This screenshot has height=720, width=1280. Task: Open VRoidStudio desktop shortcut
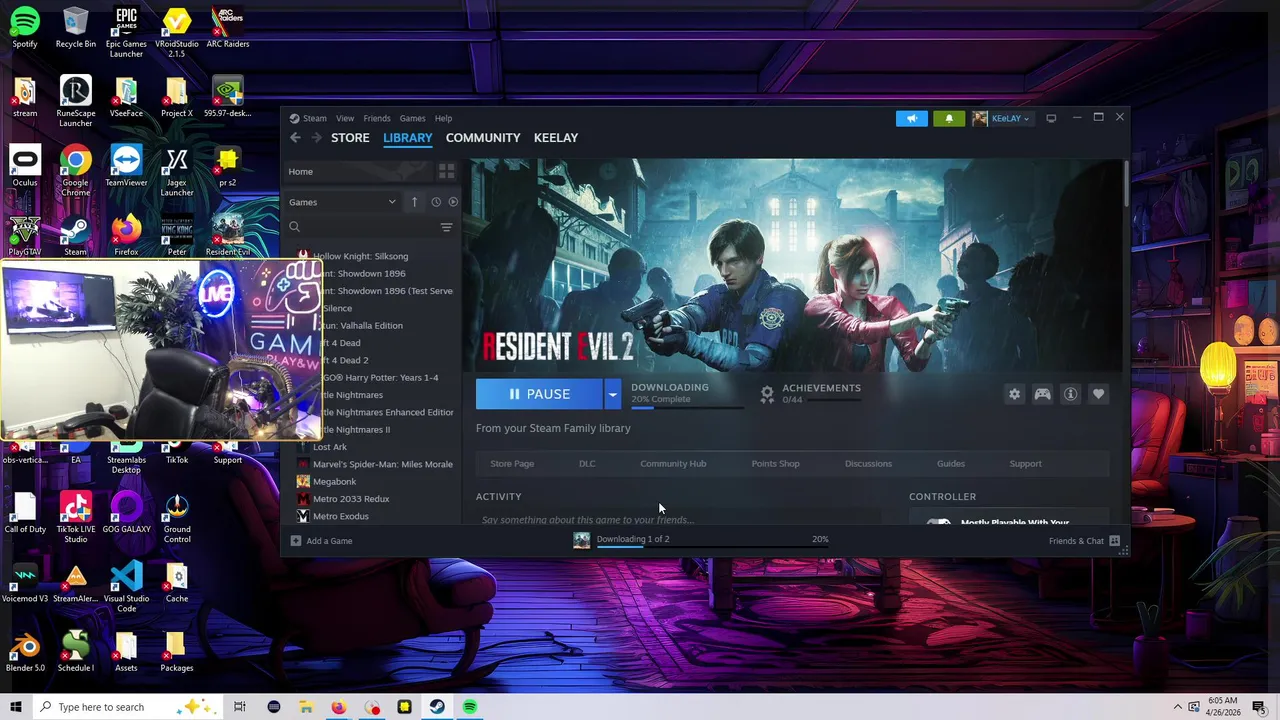pyautogui.click(x=177, y=32)
